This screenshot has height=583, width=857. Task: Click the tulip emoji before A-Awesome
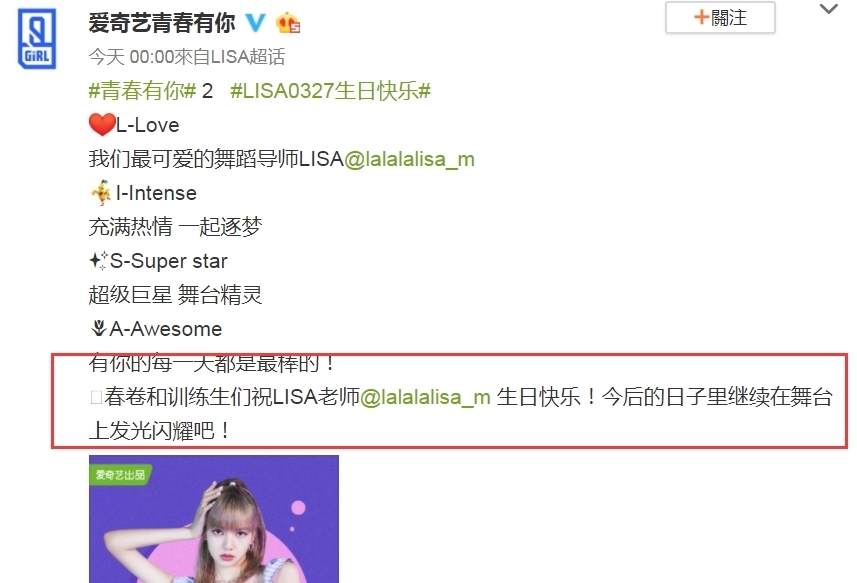coord(98,328)
